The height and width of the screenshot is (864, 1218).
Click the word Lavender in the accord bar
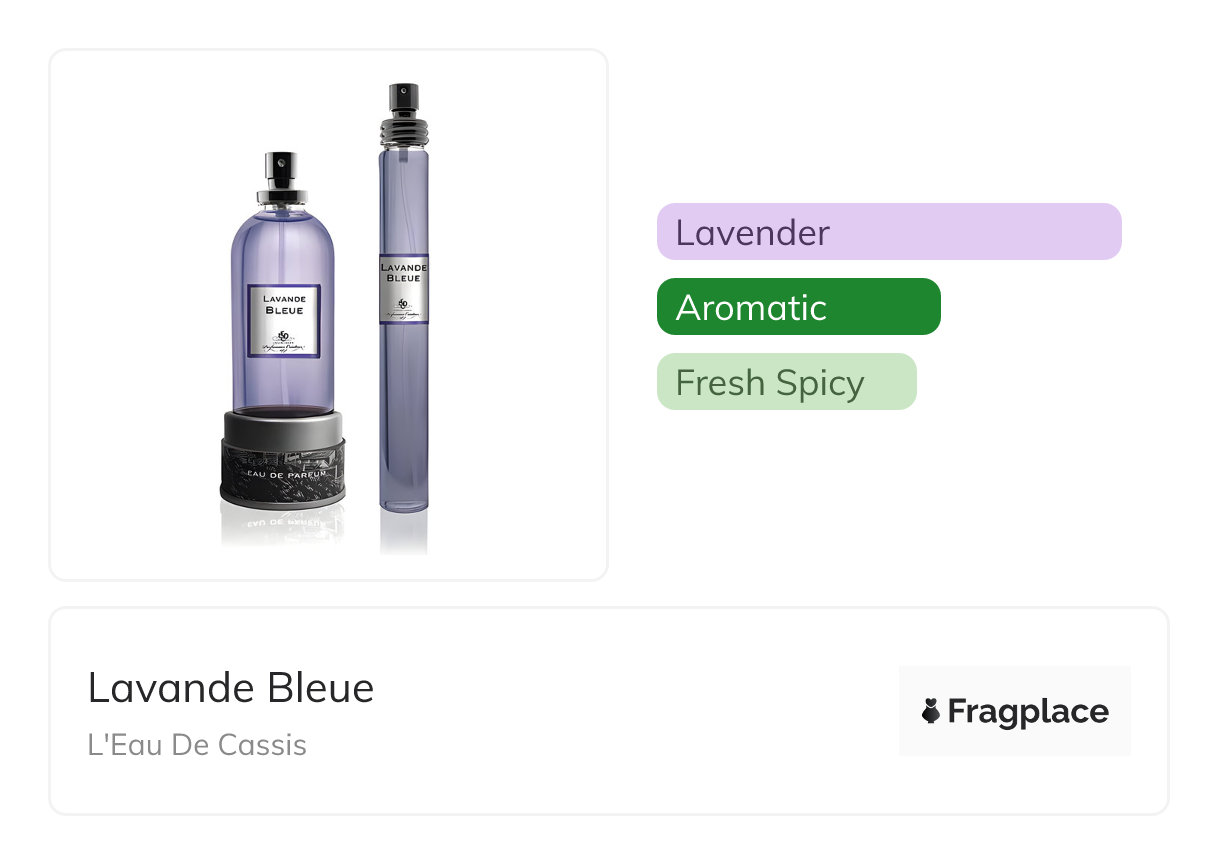point(752,233)
